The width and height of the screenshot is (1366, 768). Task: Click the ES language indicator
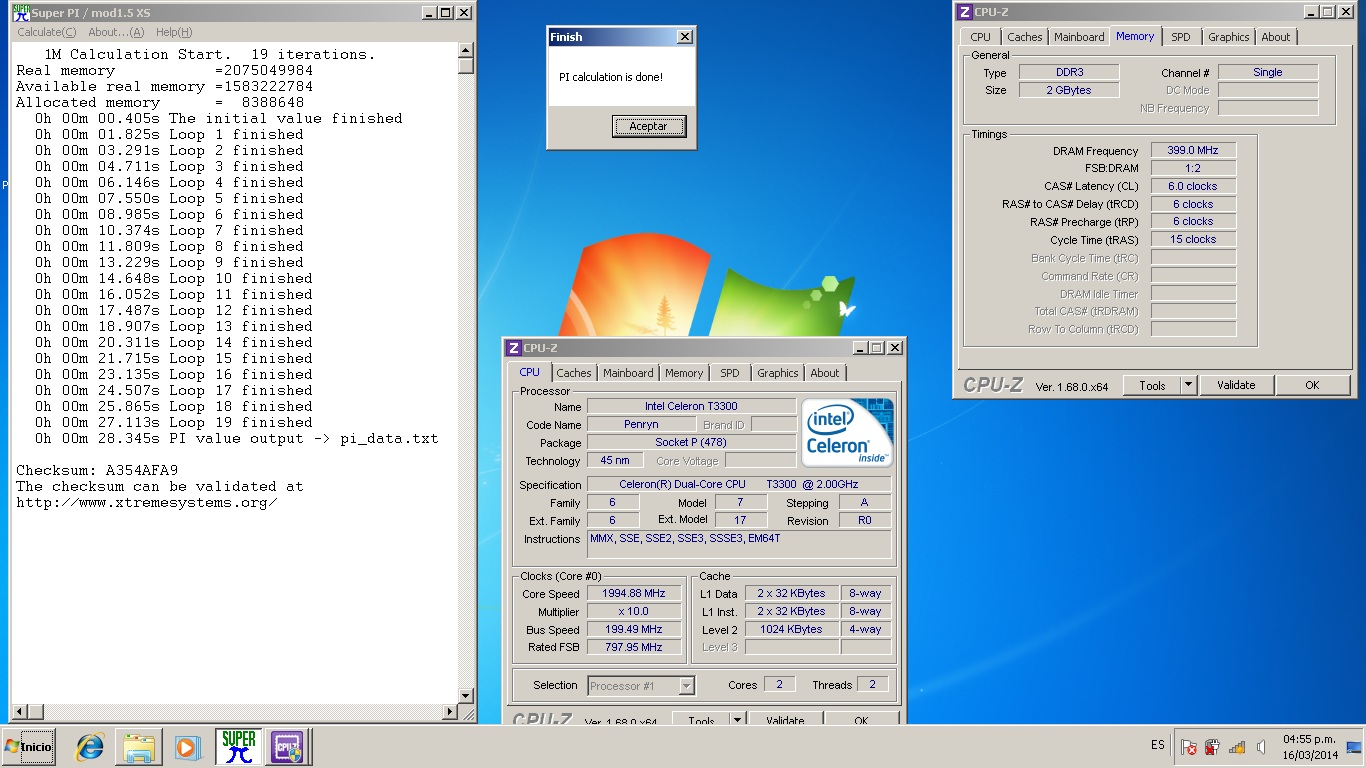(1157, 745)
